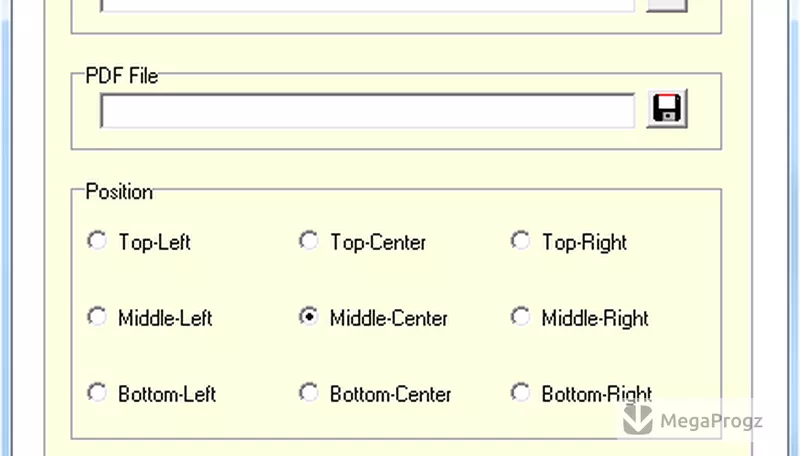Click the partially visible top browse button
The image size is (800, 456).
pos(667,6)
